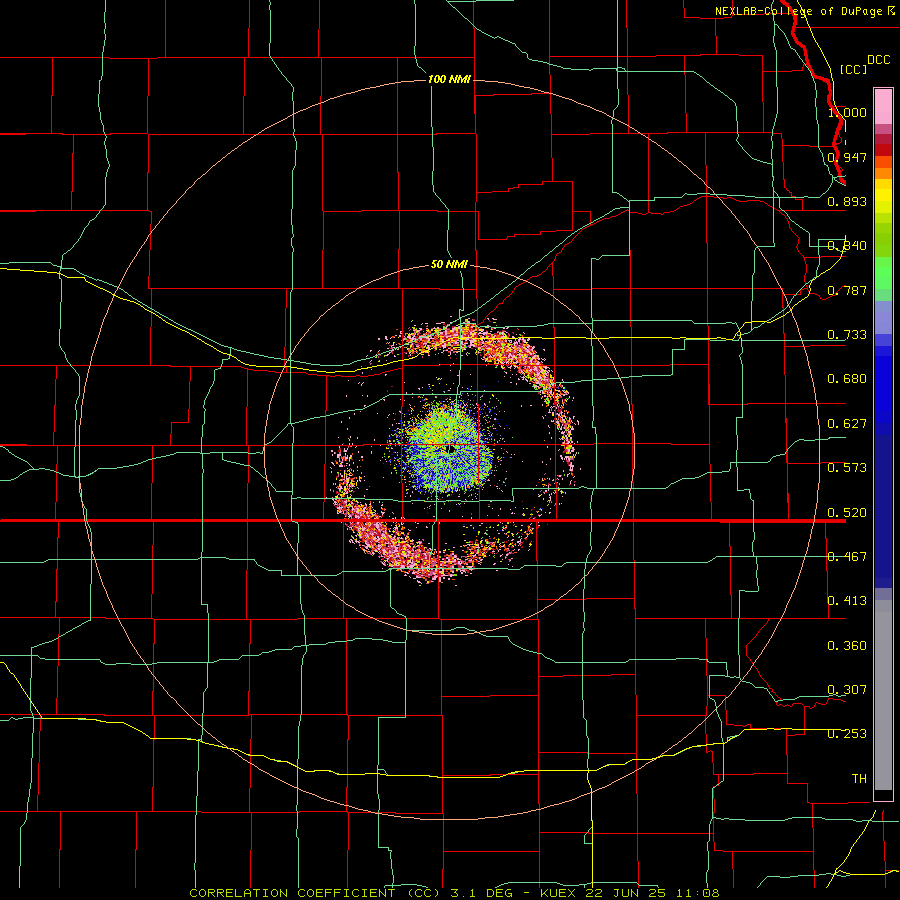Click the 0.520 scale value

click(847, 513)
